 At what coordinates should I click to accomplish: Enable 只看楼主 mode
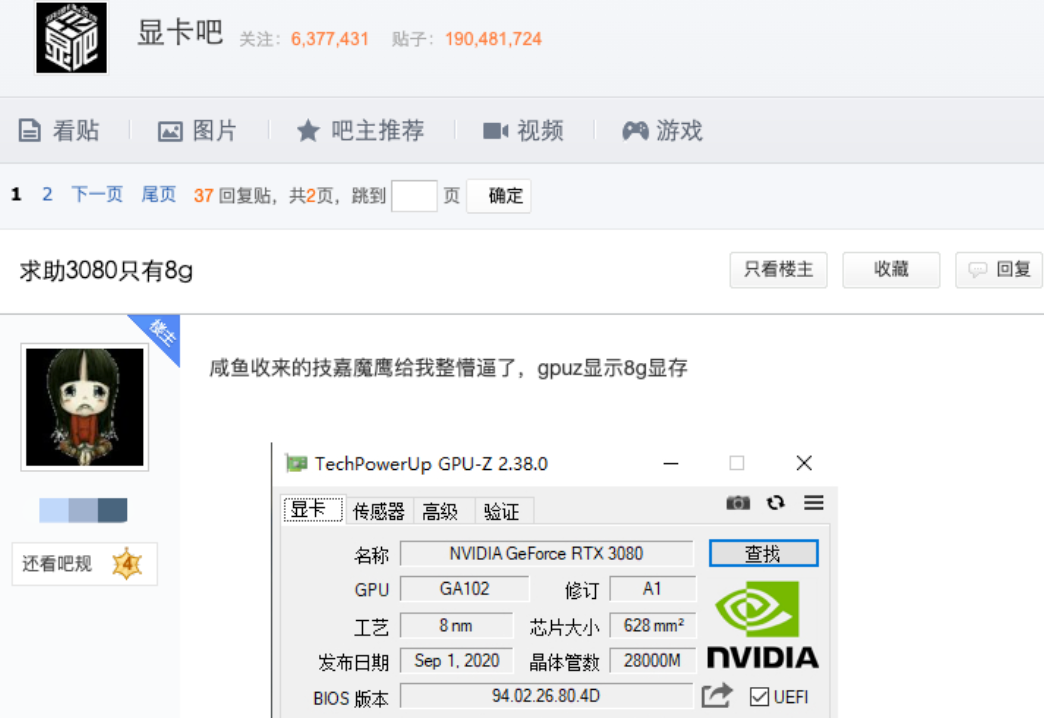tap(778, 269)
